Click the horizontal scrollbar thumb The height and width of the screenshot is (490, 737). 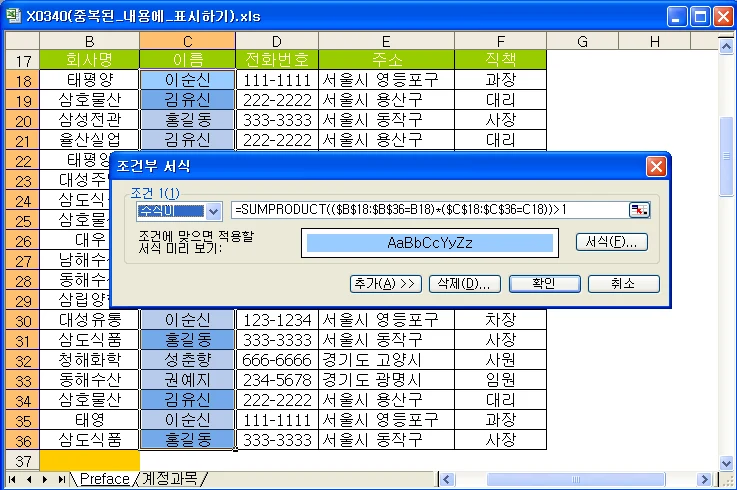pos(576,480)
